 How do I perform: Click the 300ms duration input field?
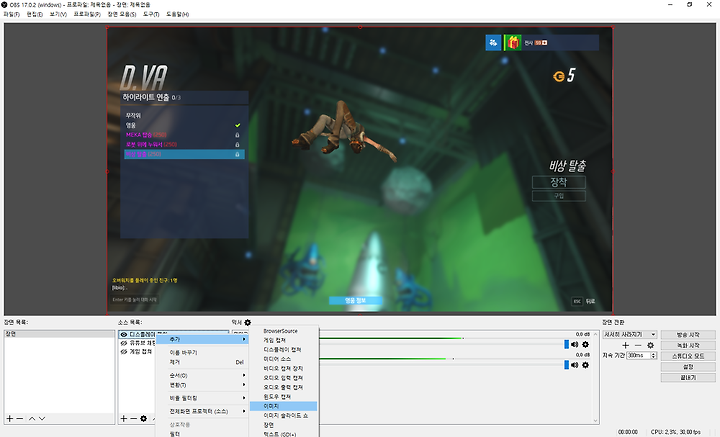[x=639, y=355]
